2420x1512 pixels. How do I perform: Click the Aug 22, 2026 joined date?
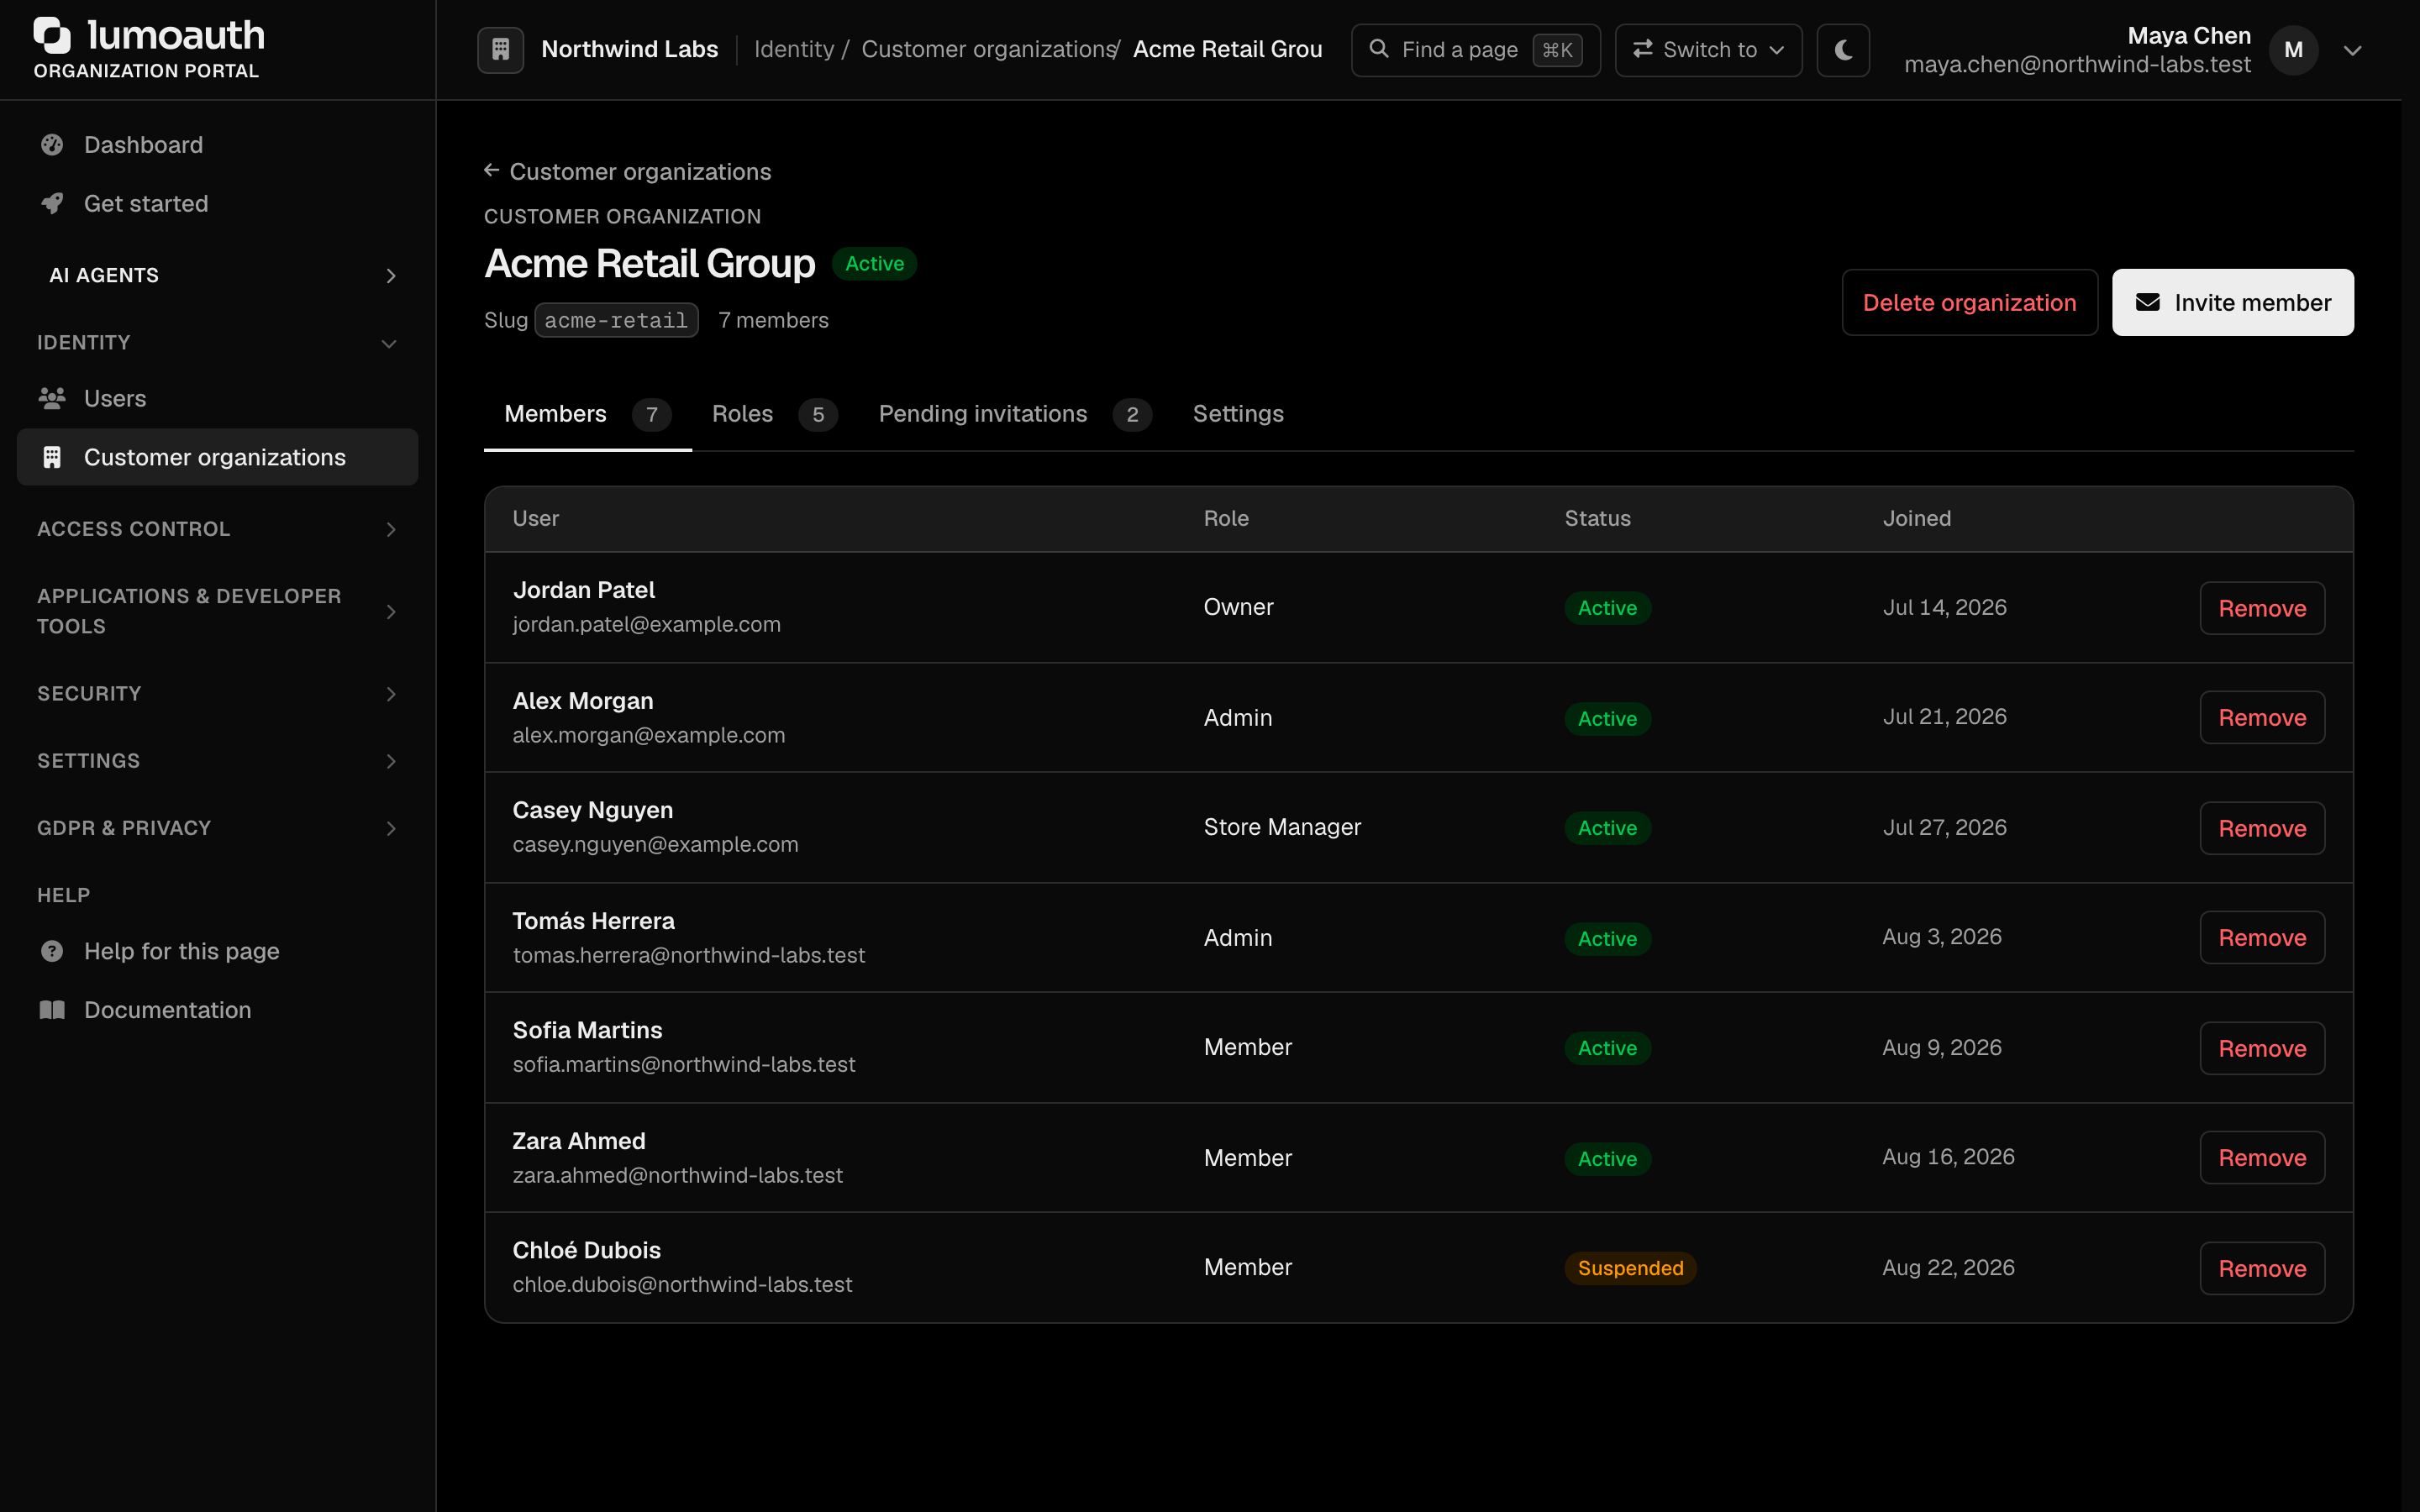[x=1948, y=1267]
